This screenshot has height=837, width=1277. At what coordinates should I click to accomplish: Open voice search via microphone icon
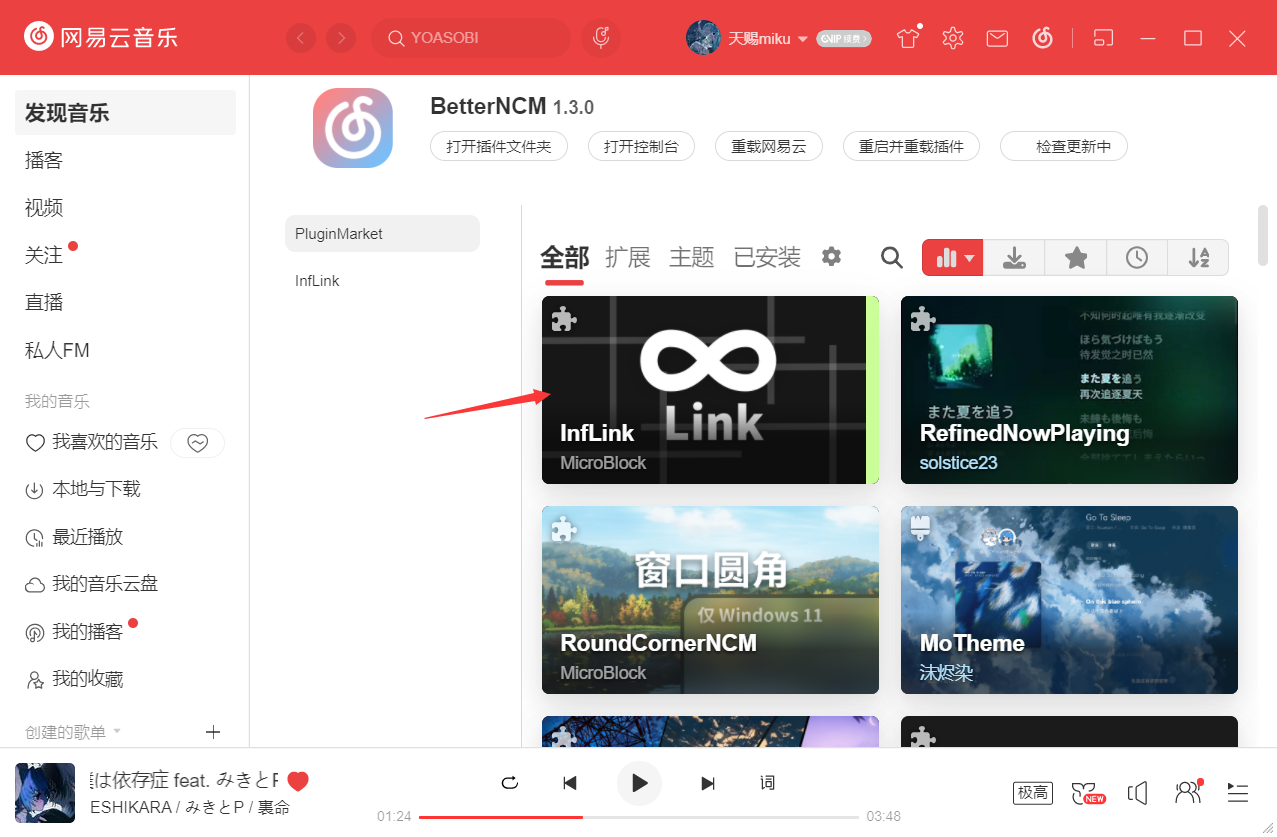coord(601,38)
